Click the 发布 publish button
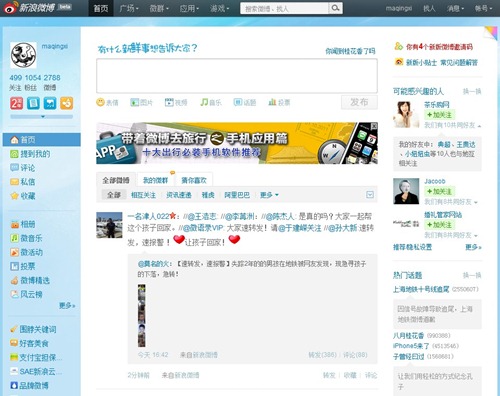 359,102
